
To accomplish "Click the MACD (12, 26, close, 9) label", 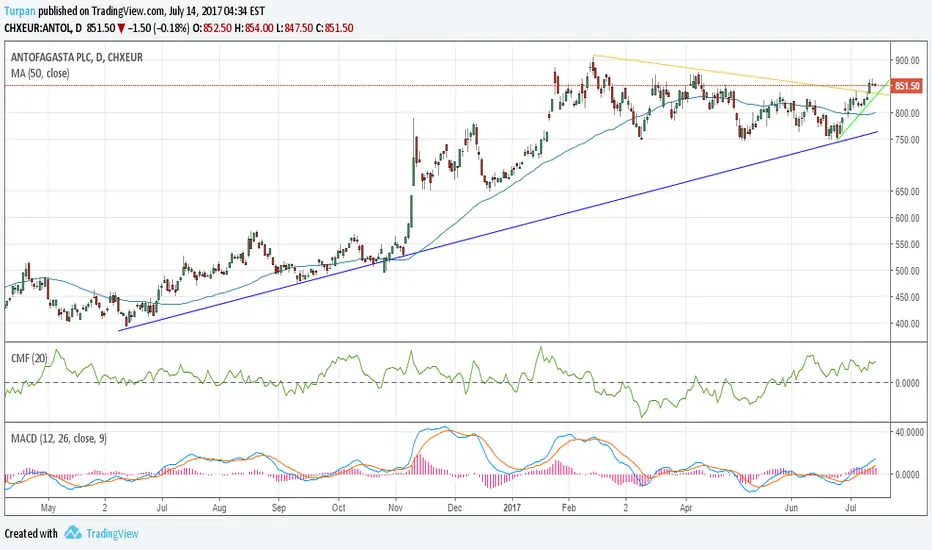I will (59, 438).
